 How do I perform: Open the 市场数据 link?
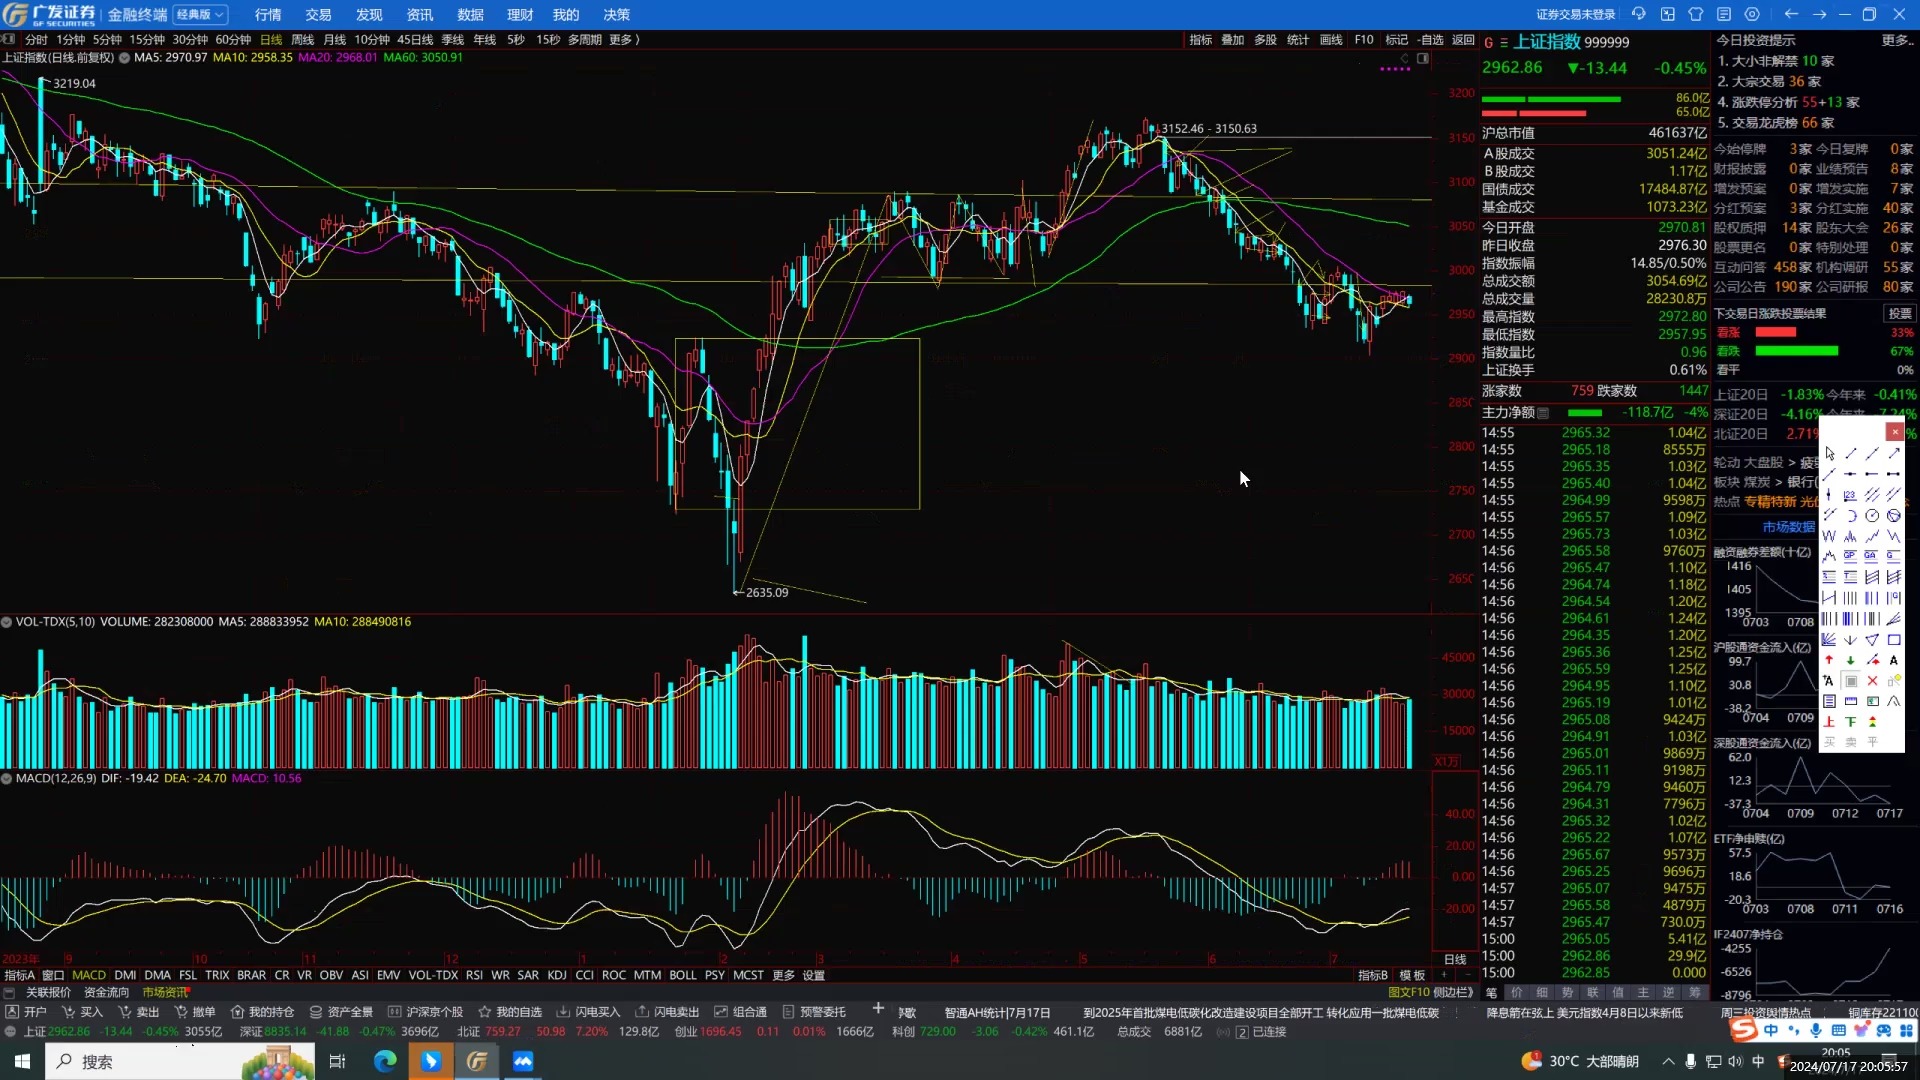tap(1788, 527)
